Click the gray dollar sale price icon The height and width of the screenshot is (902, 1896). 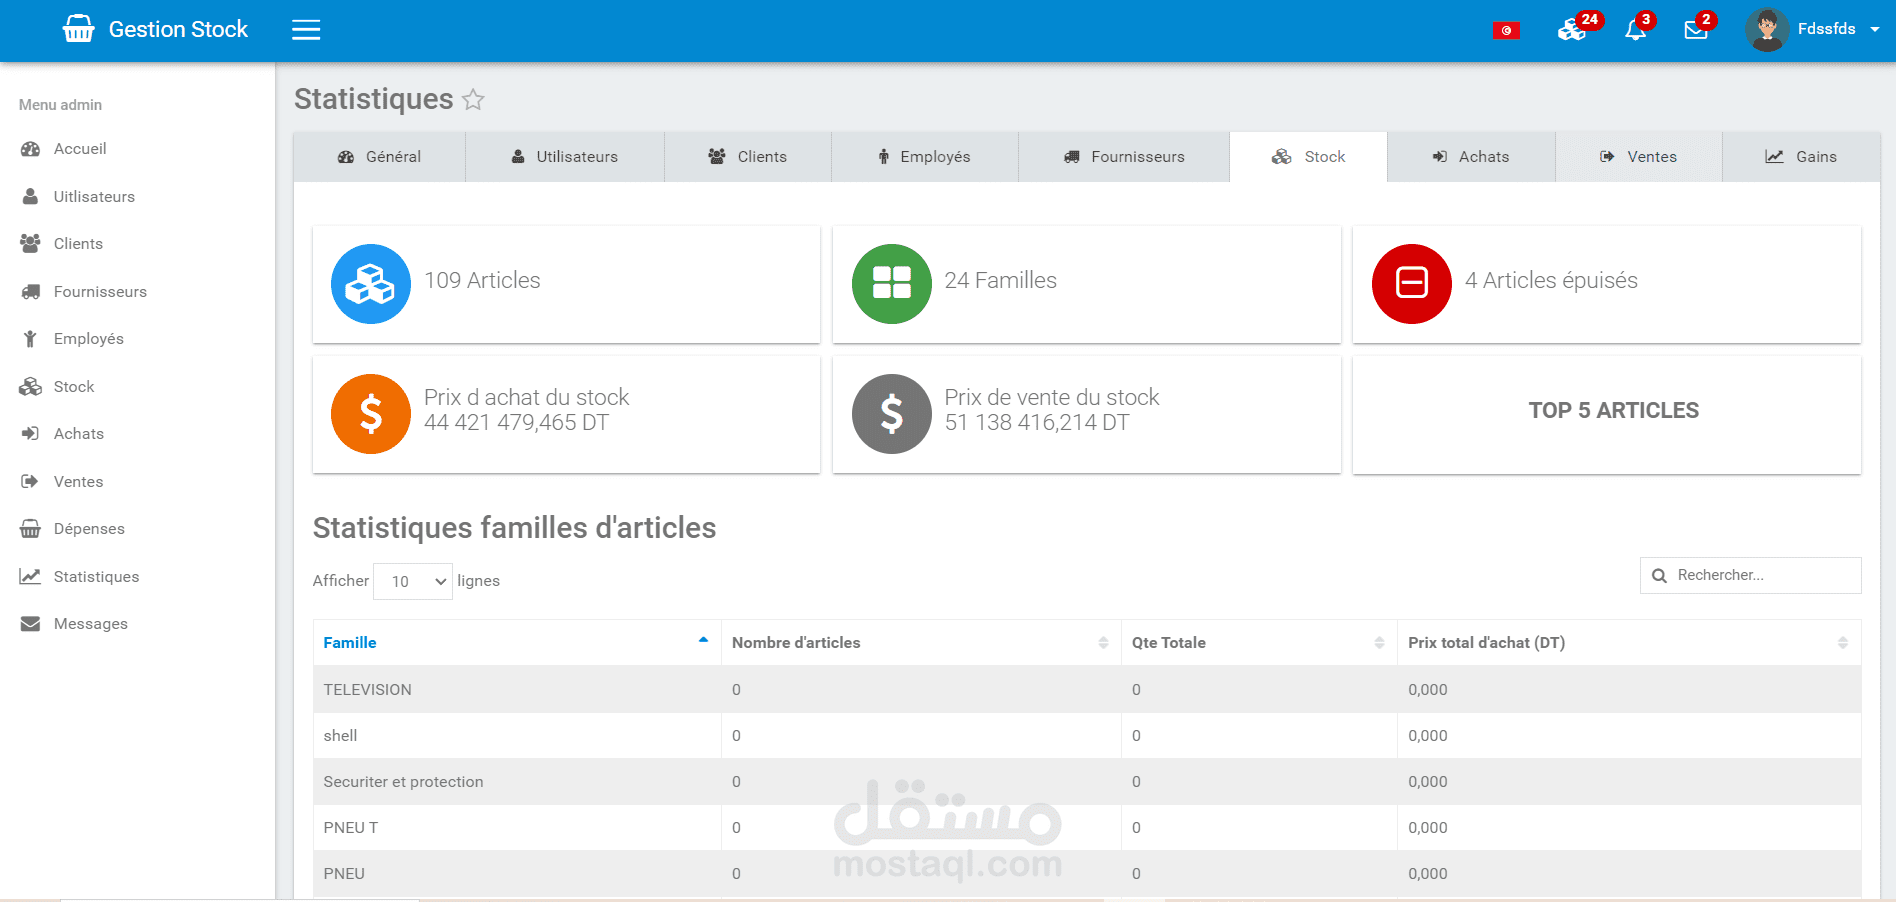coord(892,414)
